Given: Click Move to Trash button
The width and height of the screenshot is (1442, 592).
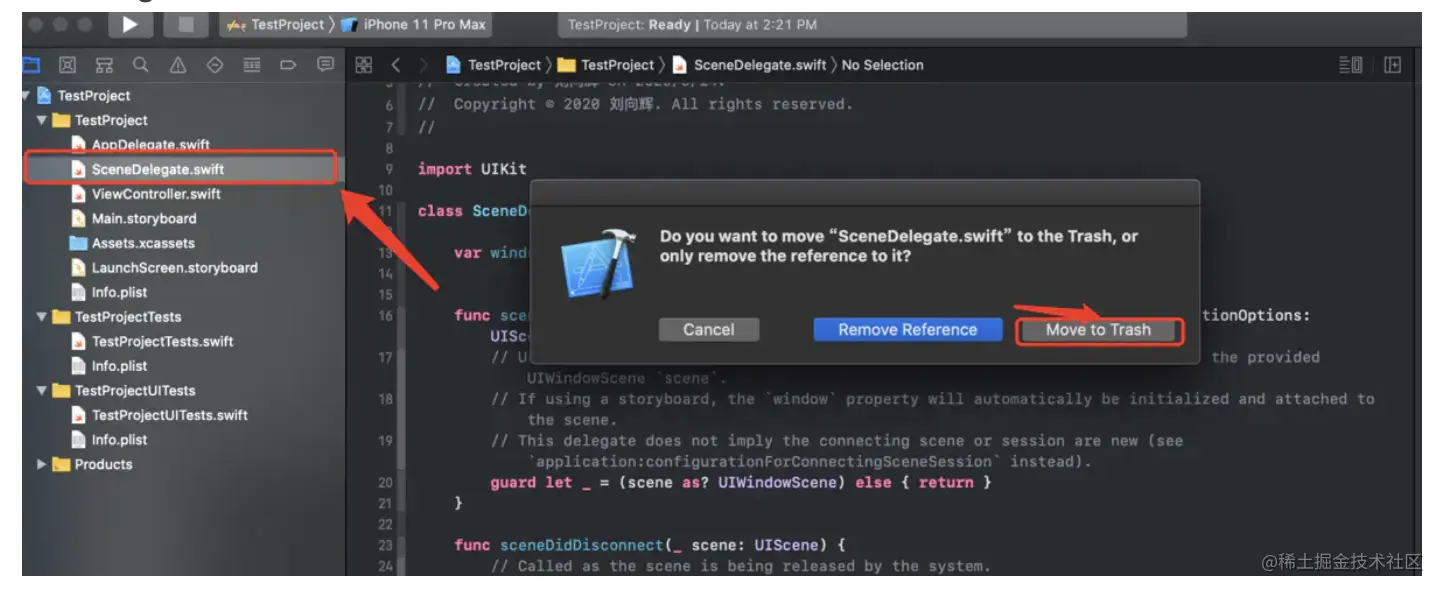Looking at the screenshot, I should click(1099, 330).
